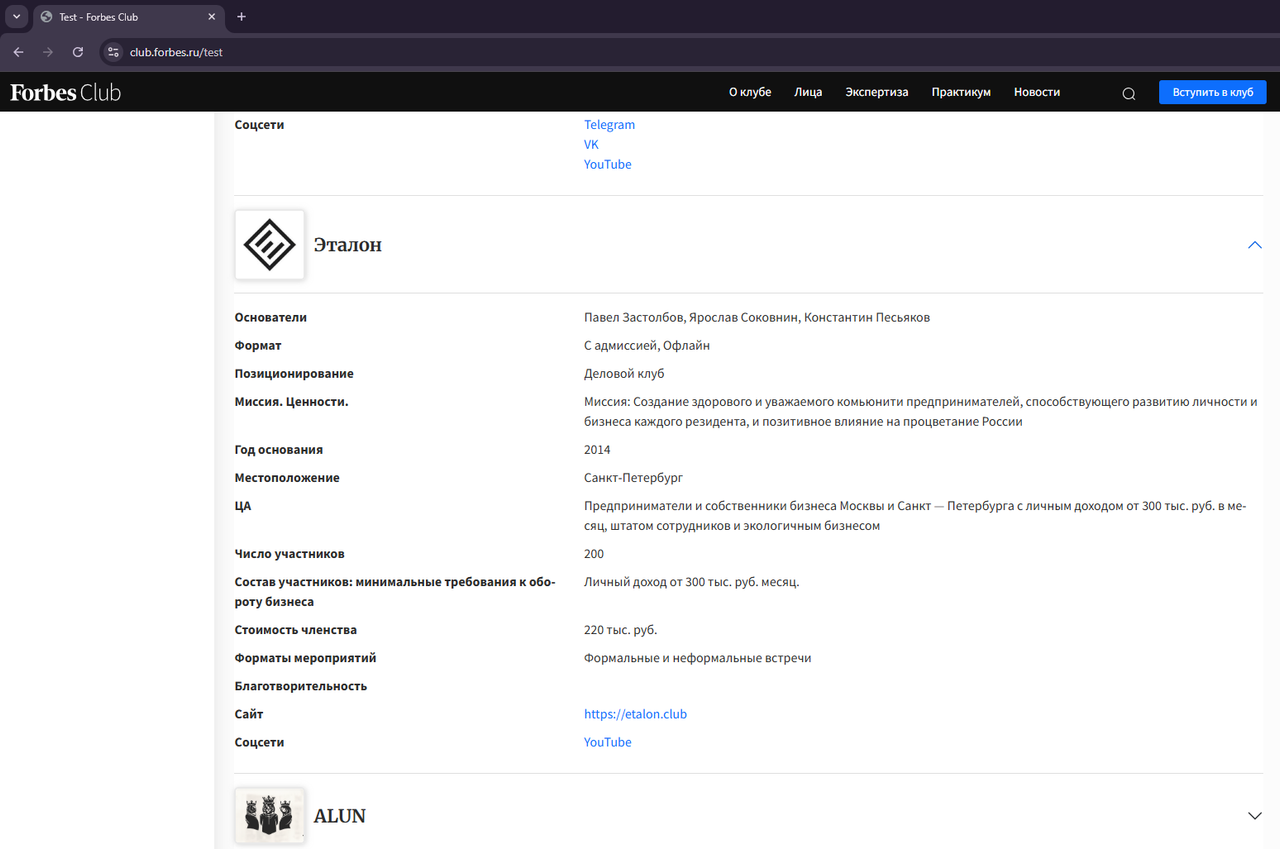Click the 220 тыс. руб. value

(621, 630)
